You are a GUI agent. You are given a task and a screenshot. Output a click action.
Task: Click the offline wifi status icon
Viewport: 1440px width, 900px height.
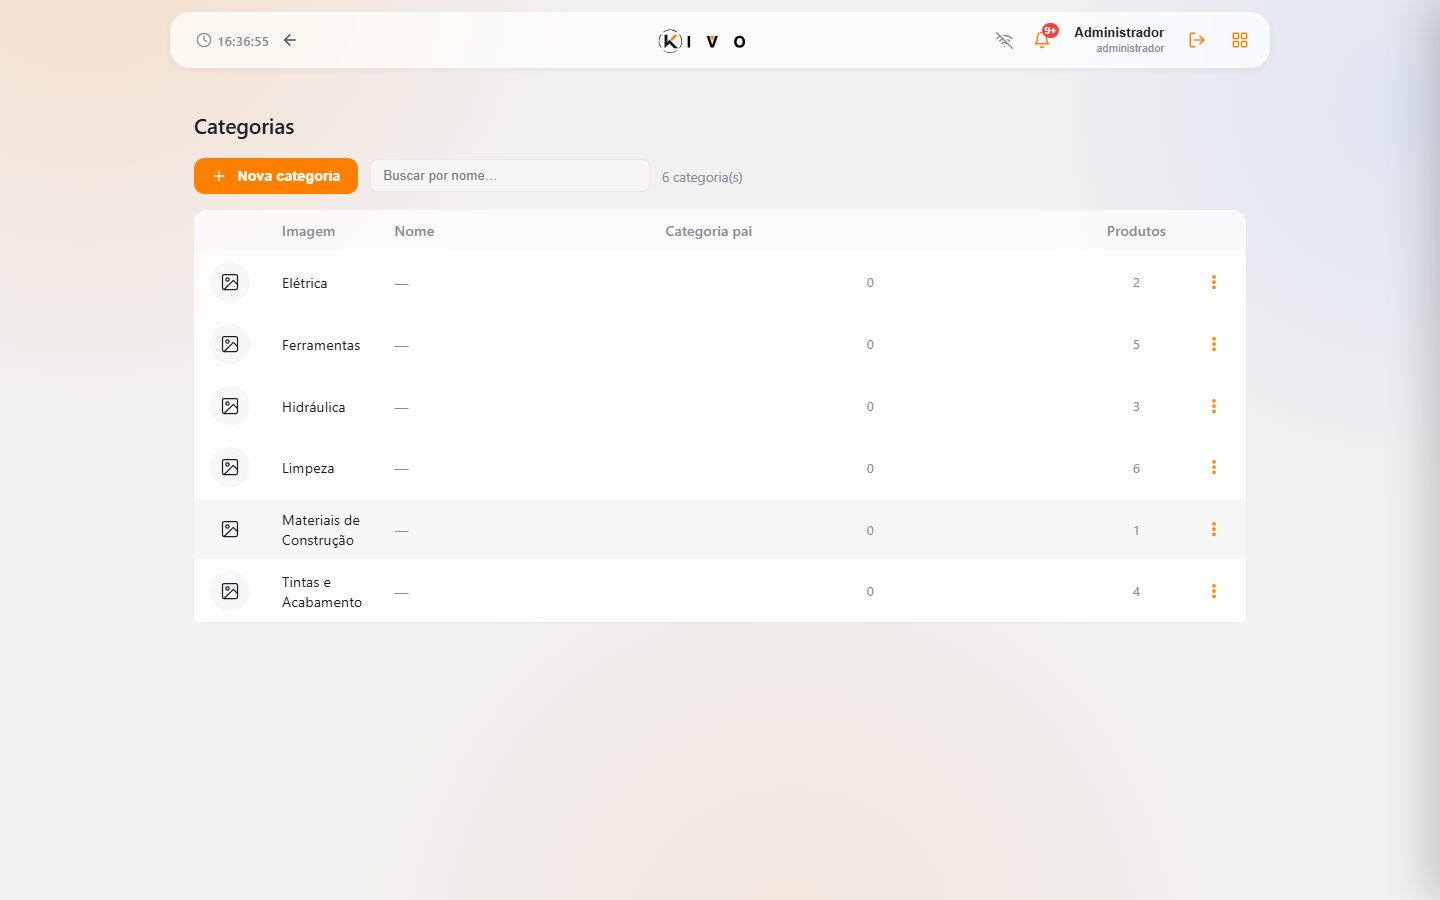(1004, 40)
